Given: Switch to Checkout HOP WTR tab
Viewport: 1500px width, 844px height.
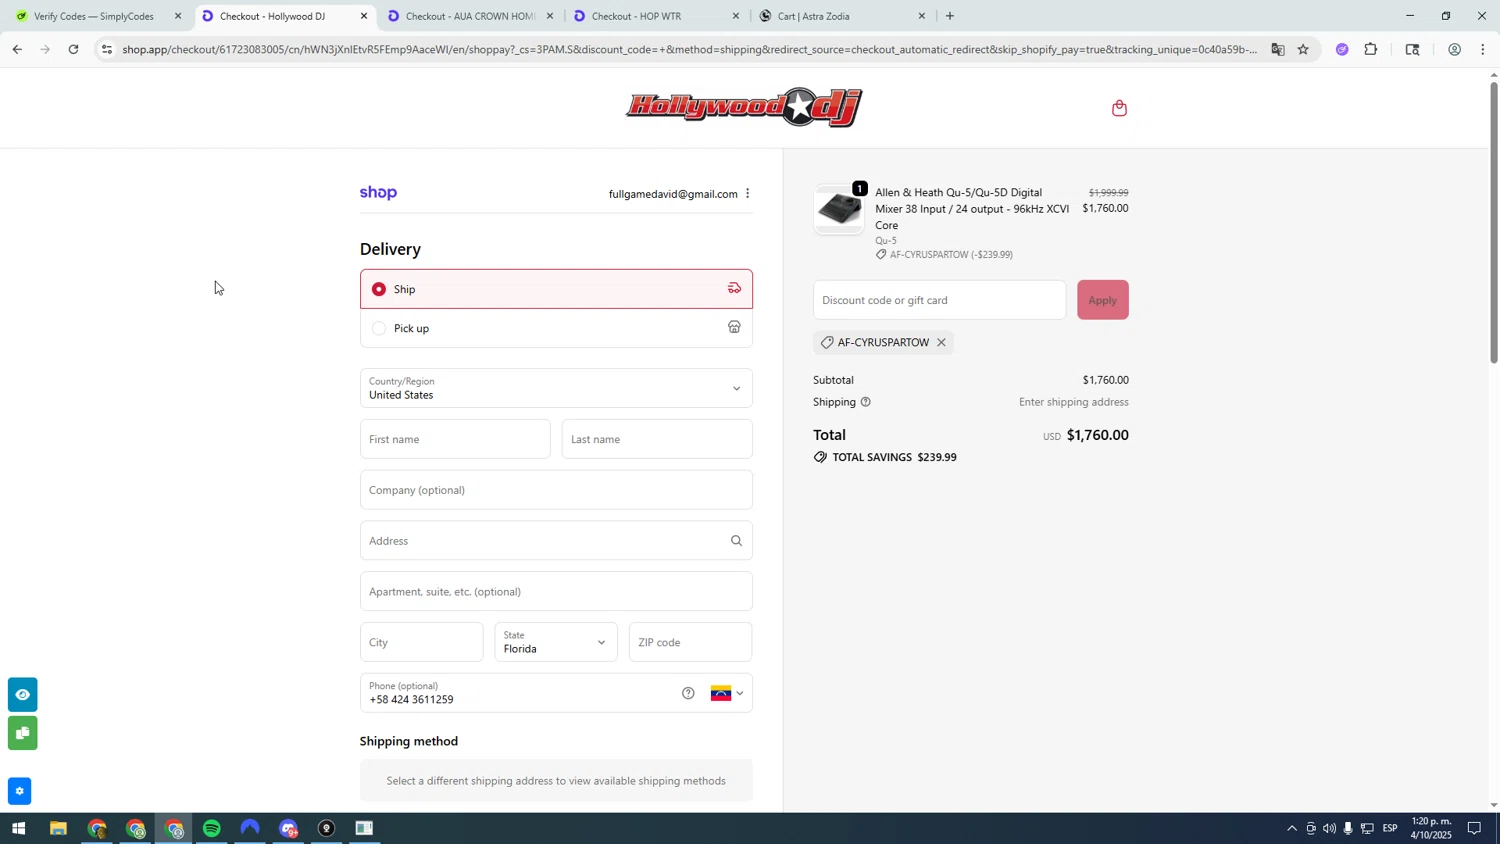Looking at the screenshot, I should click(x=654, y=16).
